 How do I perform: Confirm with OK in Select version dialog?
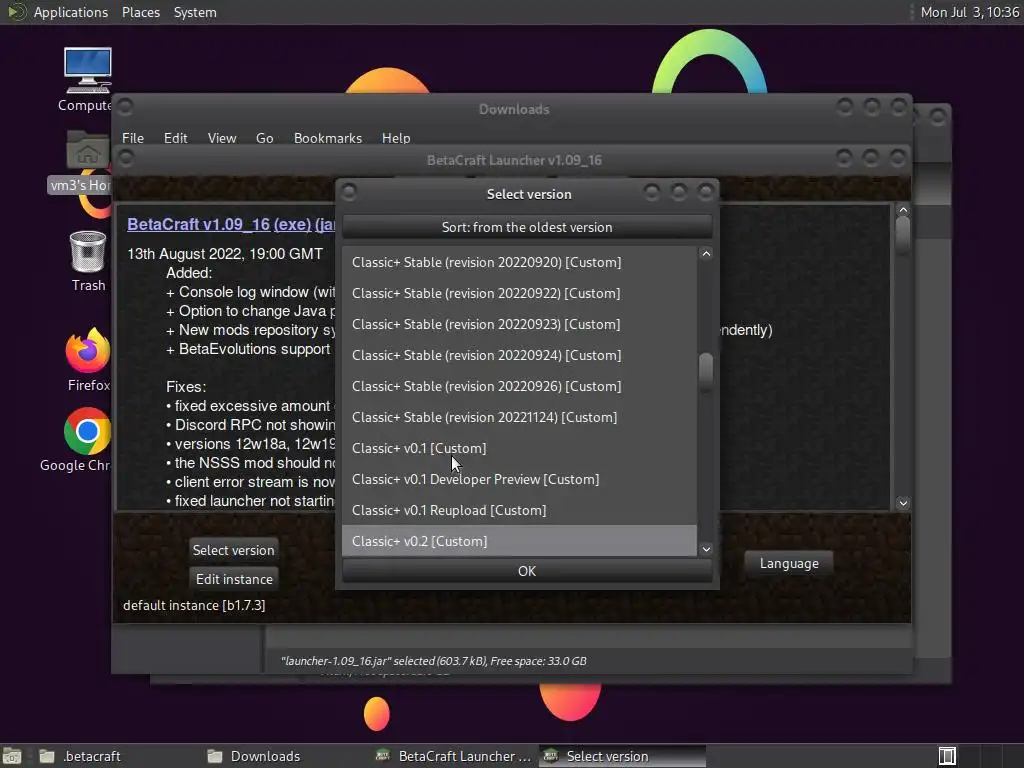tap(526, 571)
